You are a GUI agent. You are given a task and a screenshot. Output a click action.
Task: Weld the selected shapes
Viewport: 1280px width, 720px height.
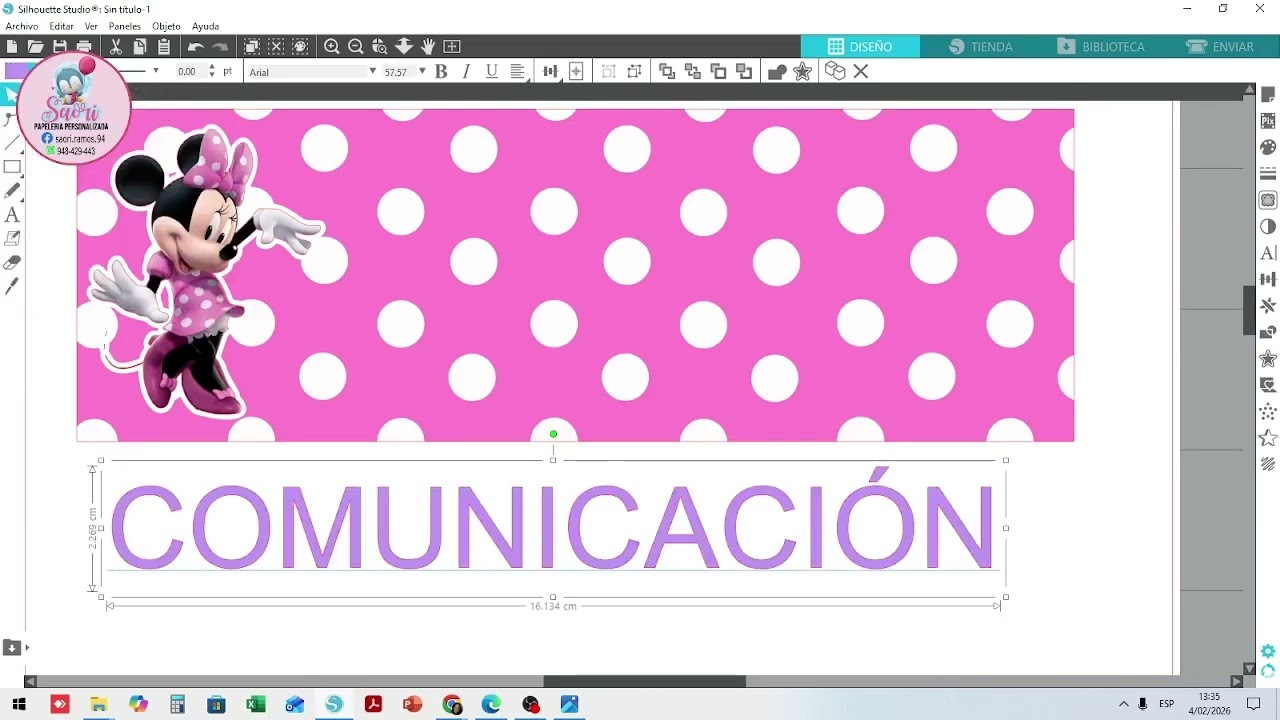[777, 71]
